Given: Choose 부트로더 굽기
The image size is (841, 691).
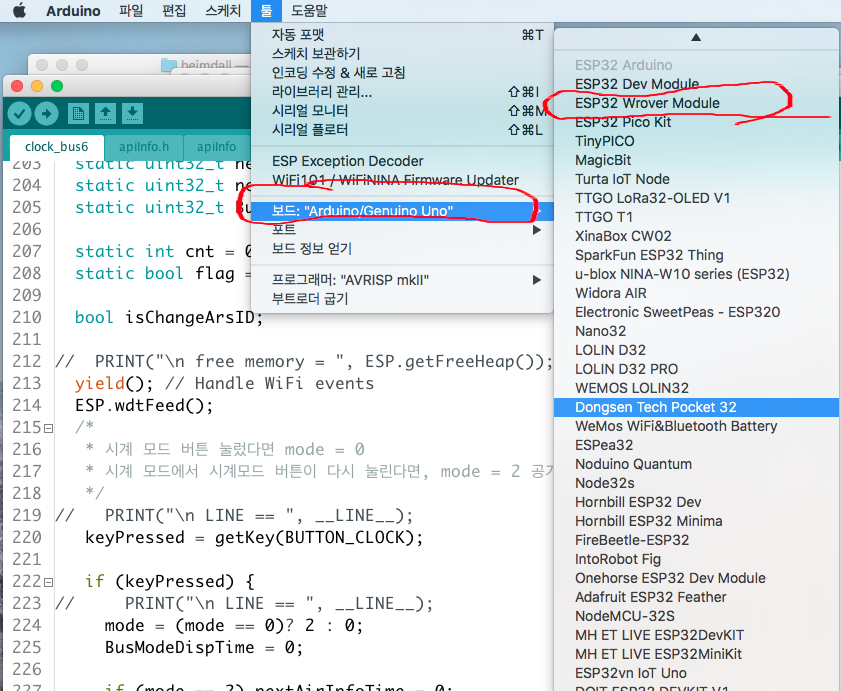Looking at the screenshot, I should [402, 298].
